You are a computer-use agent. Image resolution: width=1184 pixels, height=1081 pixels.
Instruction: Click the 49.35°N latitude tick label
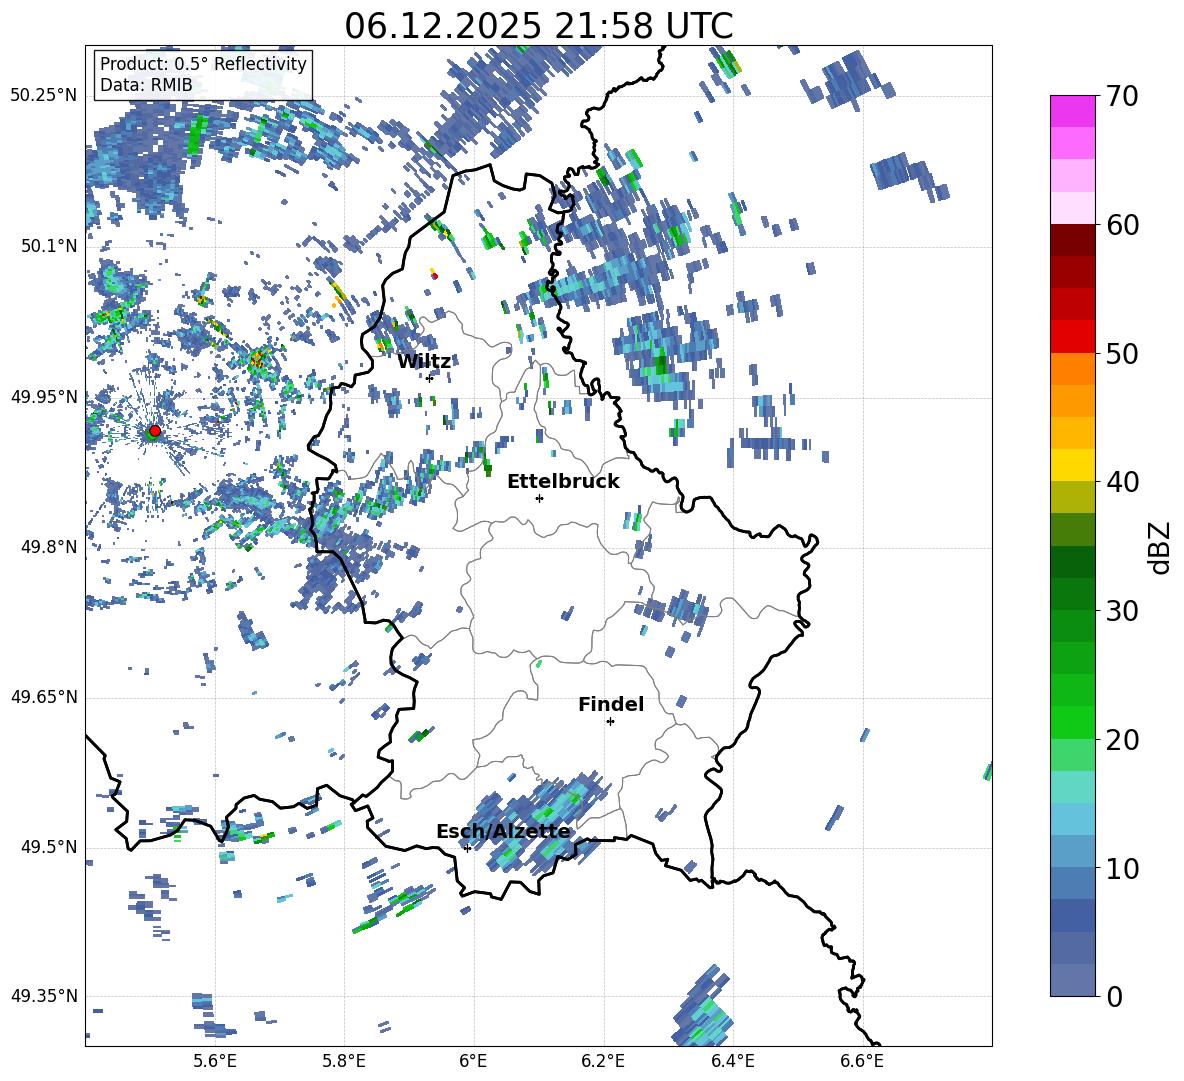pyautogui.click(x=44, y=996)
